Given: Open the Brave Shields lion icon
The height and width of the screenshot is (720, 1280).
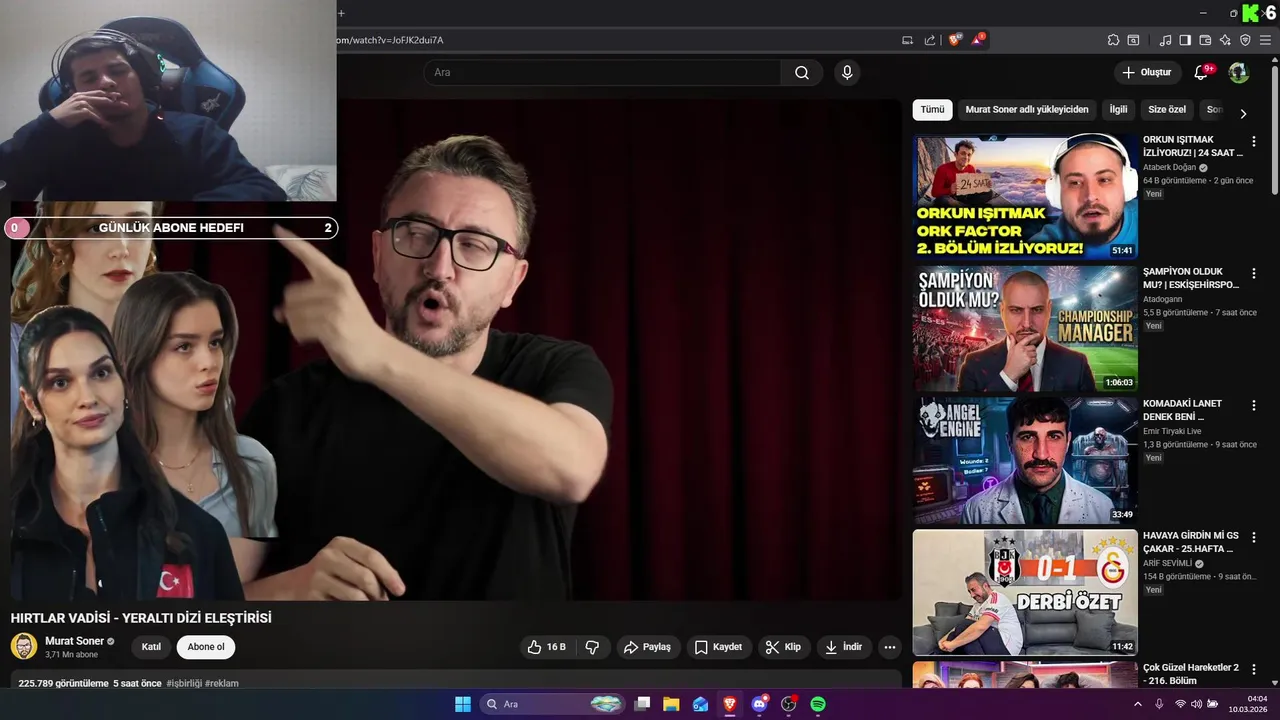Looking at the screenshot, I should pyautogui.click(x=955, y=40).
